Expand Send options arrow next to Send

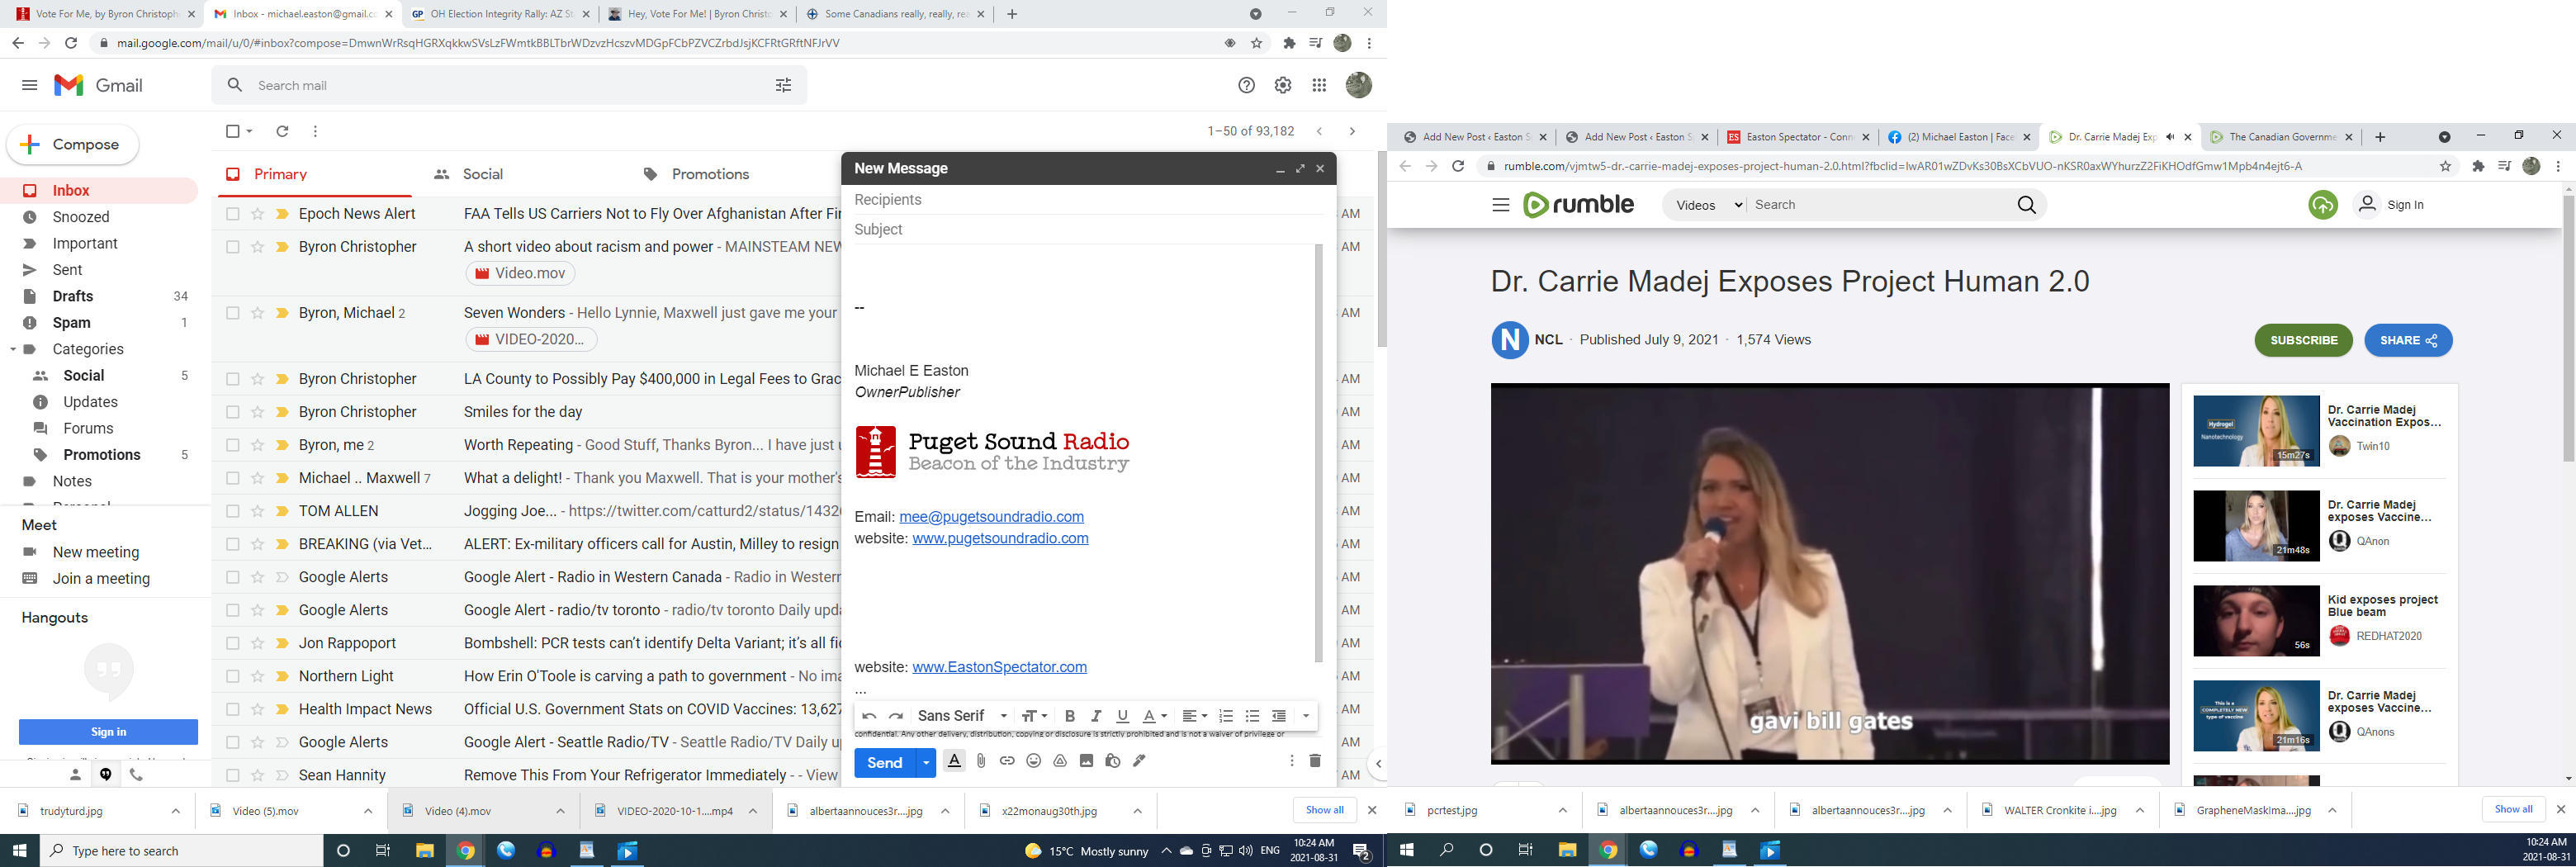click(926, 763)
